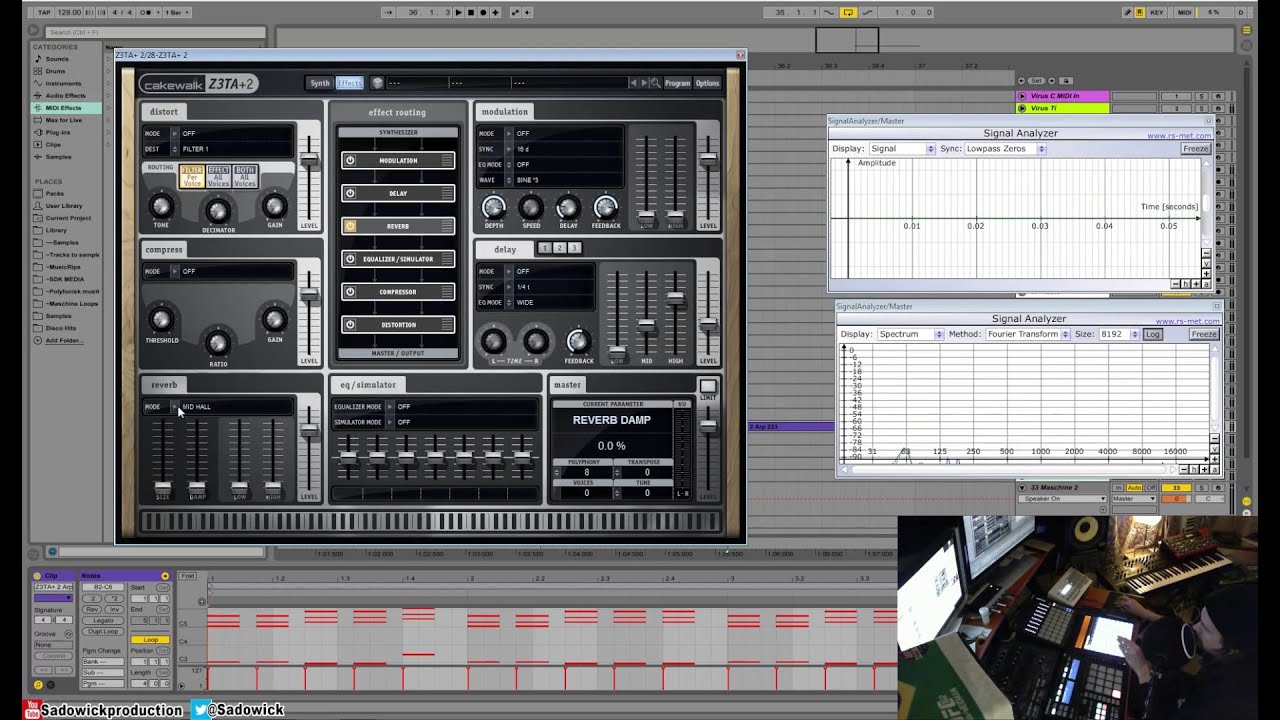Select Filter Per Voice distortion routing
This screenshot has width=1280, height=720.
191,177
